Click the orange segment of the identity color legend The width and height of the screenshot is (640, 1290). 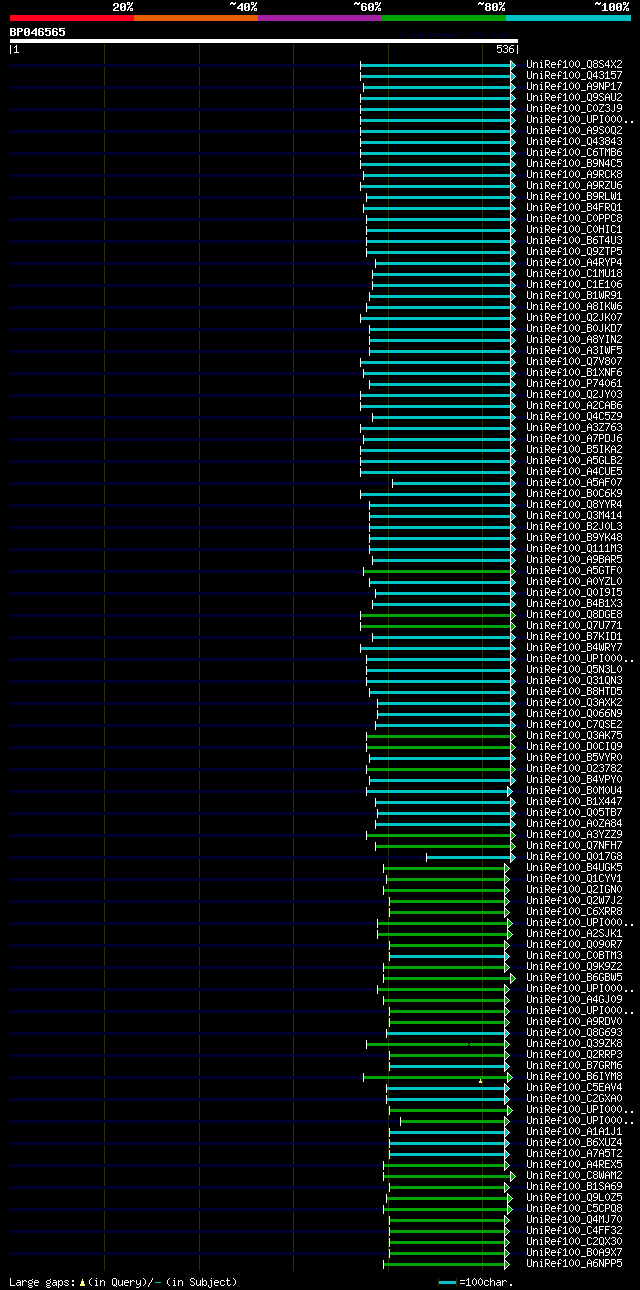tap(196, 17)
